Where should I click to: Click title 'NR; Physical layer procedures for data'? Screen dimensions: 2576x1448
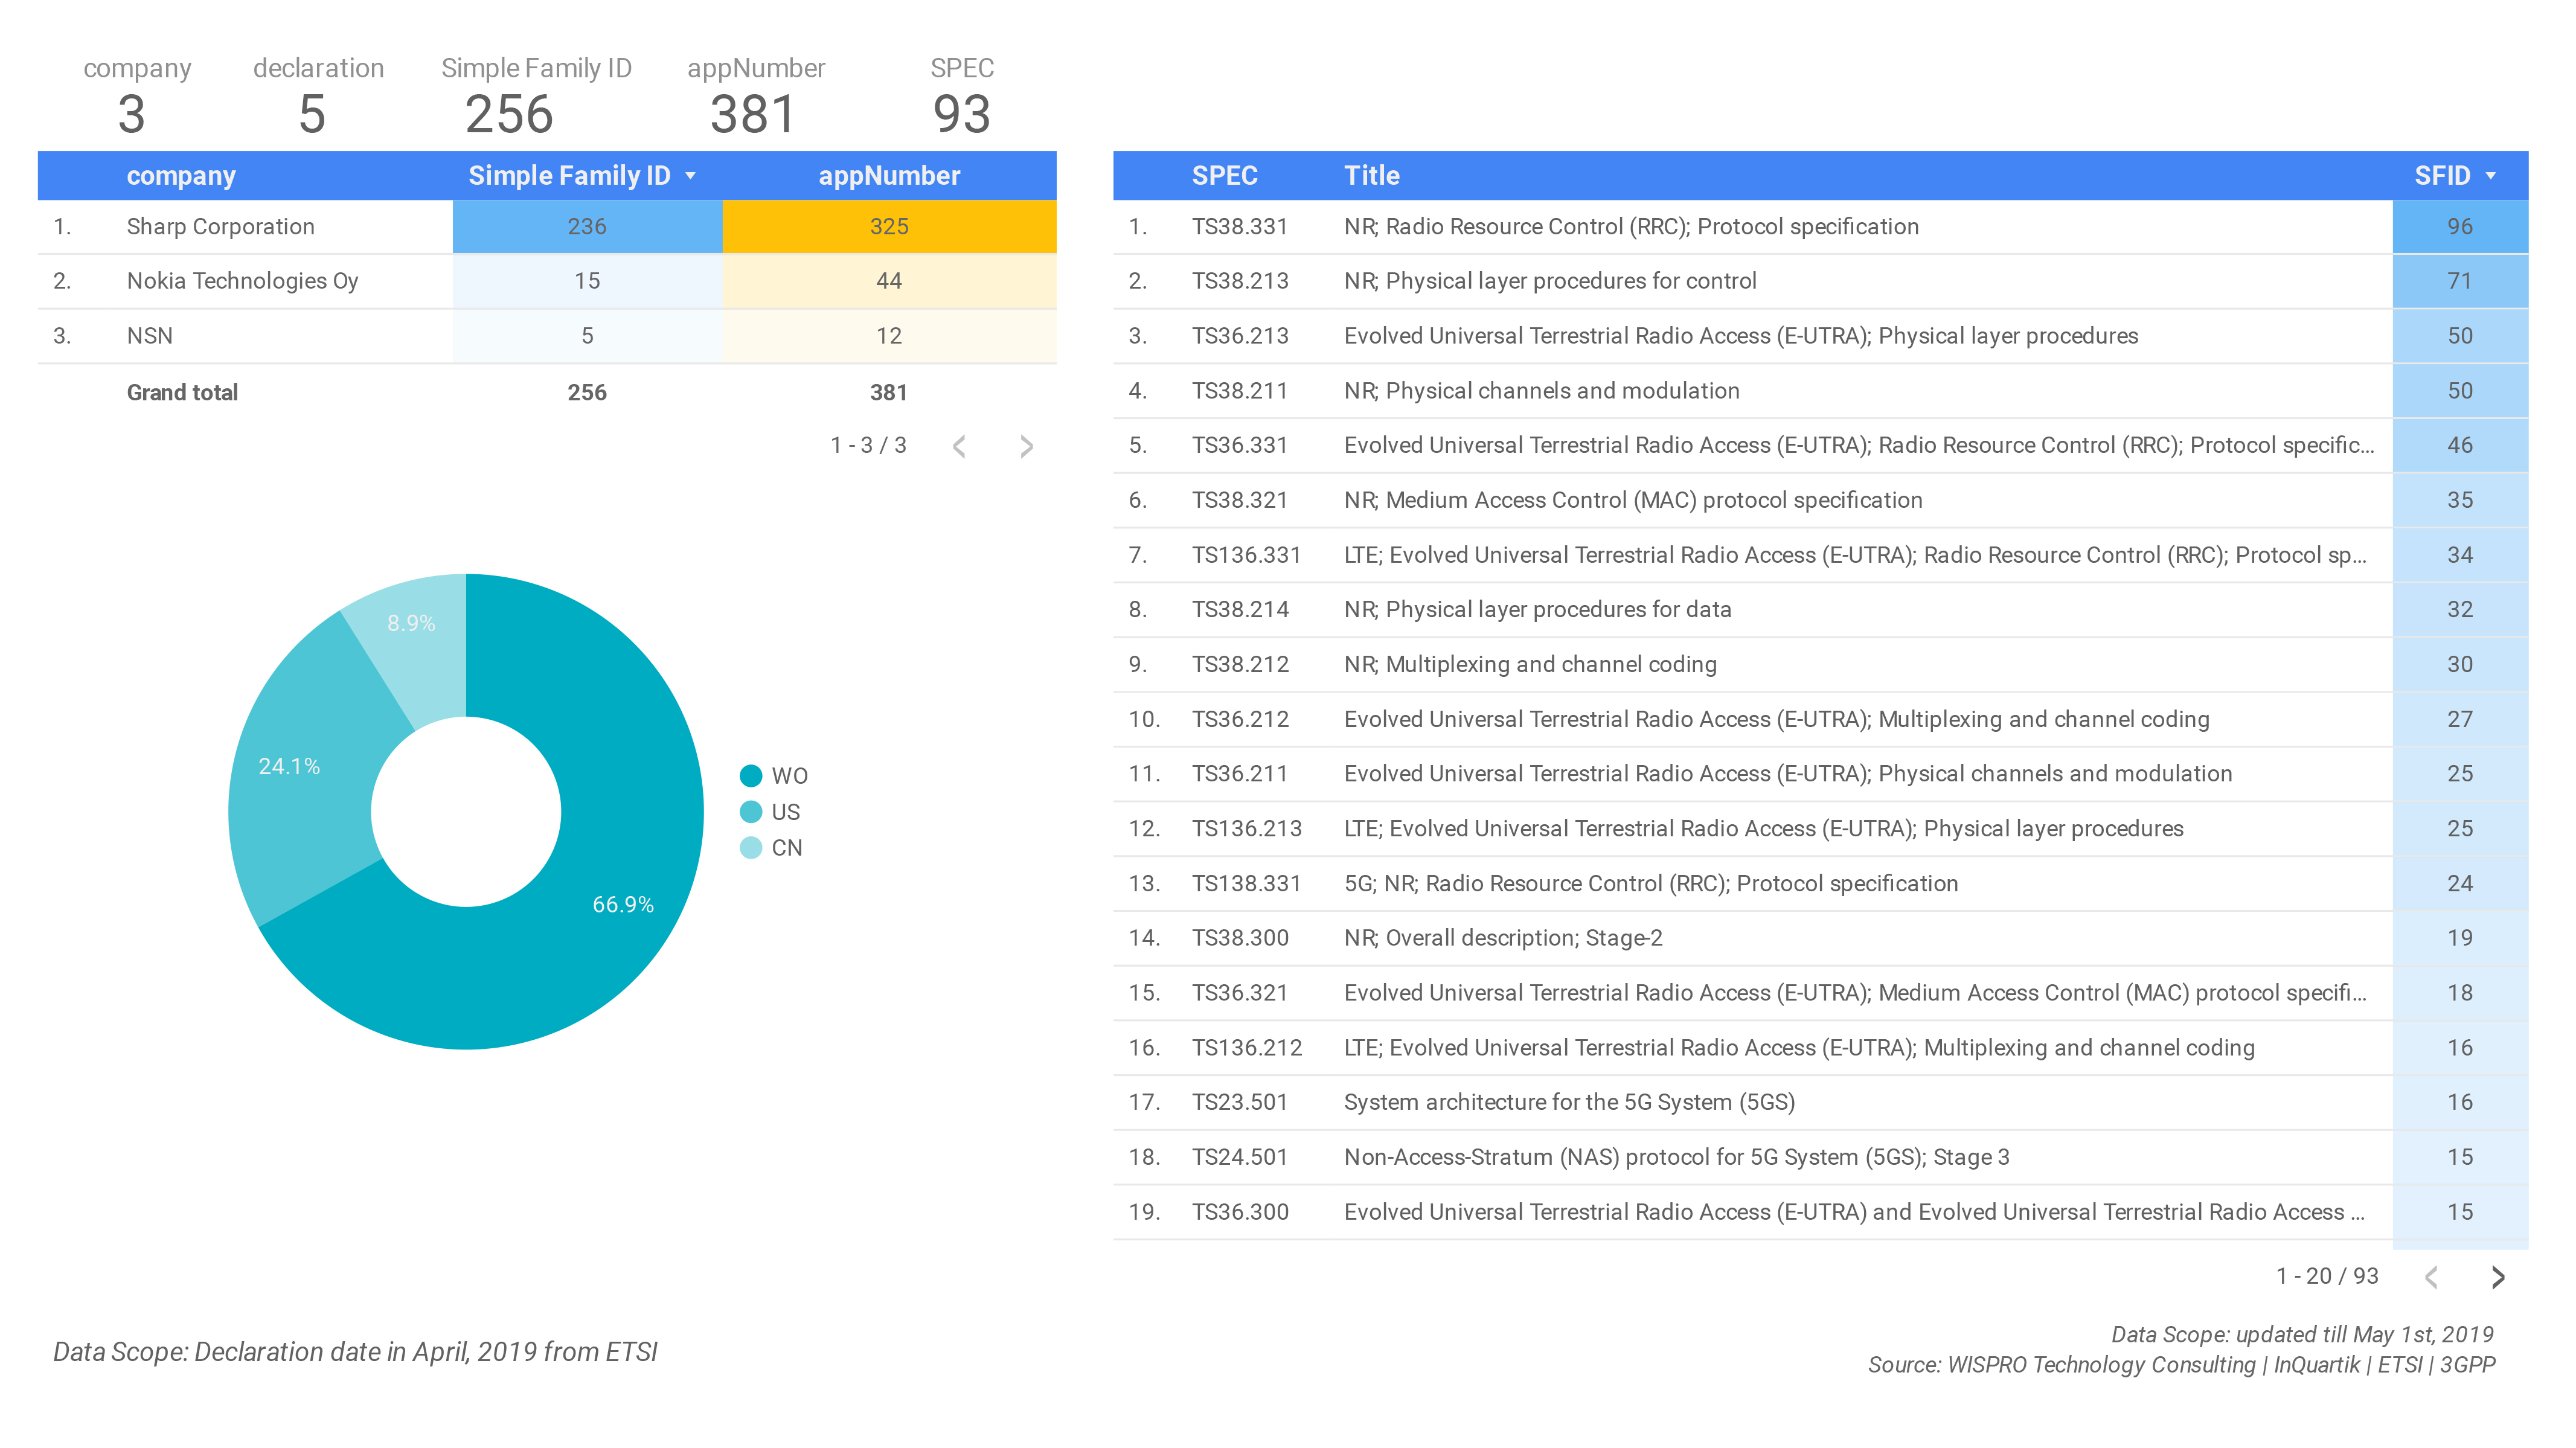coord(1537,610)
